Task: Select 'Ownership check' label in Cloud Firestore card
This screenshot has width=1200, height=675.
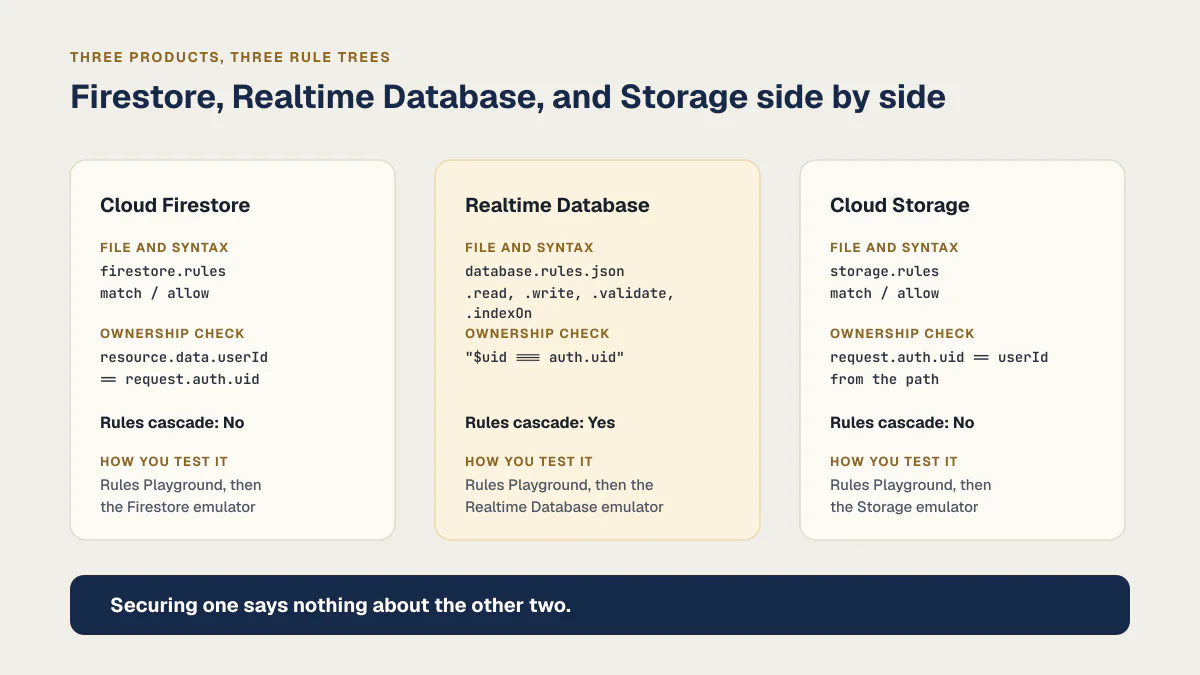Action: tap(172, 333)
